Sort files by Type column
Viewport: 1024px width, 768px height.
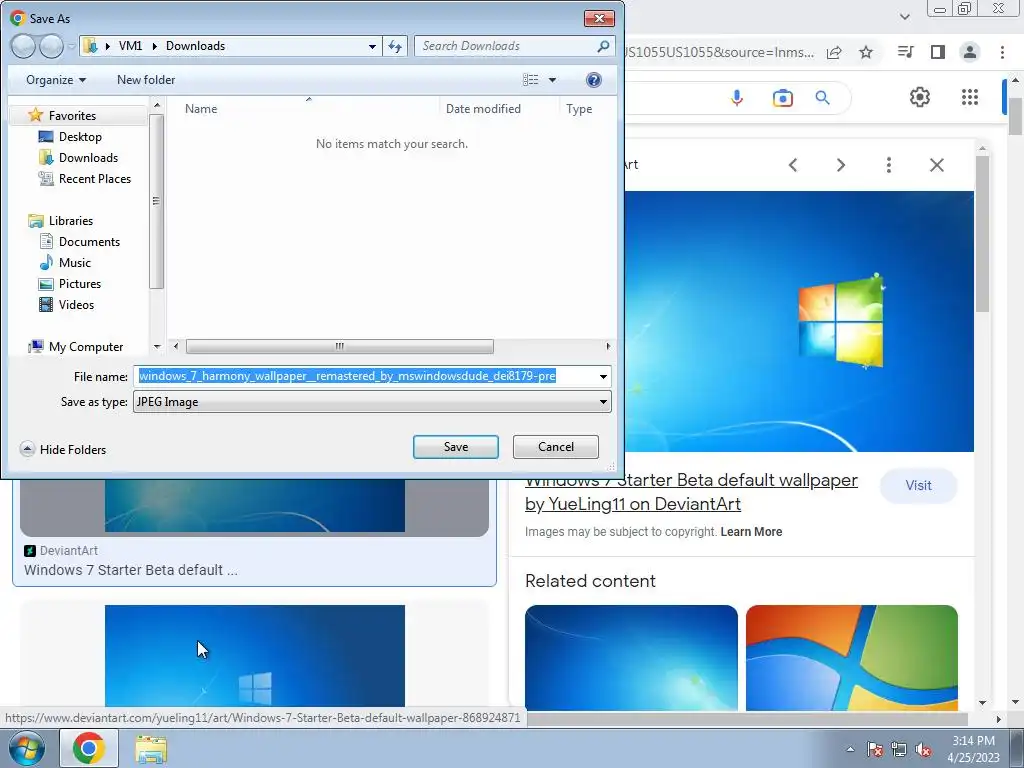[579, 109]
